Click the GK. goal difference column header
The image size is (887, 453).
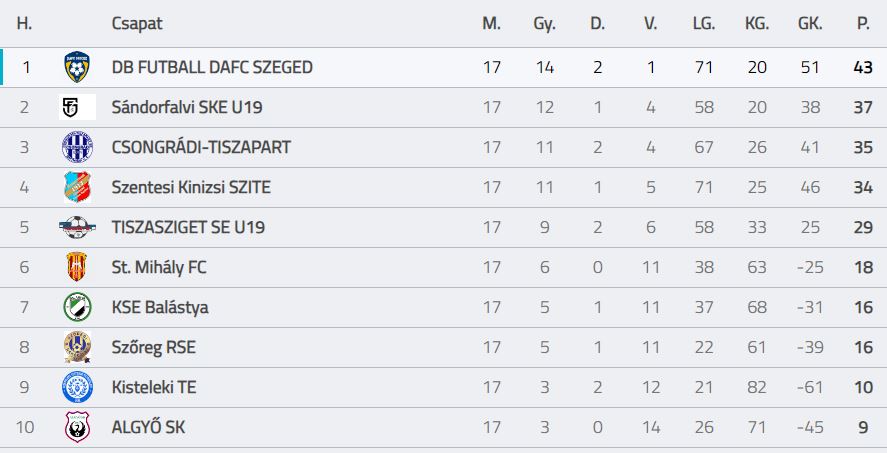[810, 23]
